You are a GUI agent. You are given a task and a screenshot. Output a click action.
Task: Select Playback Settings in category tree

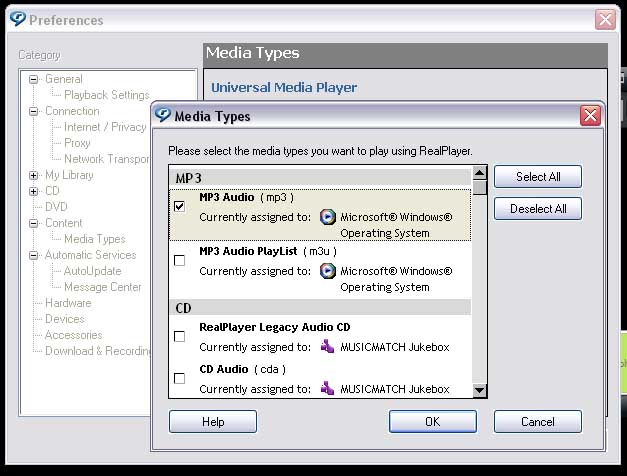coord(106,95)
